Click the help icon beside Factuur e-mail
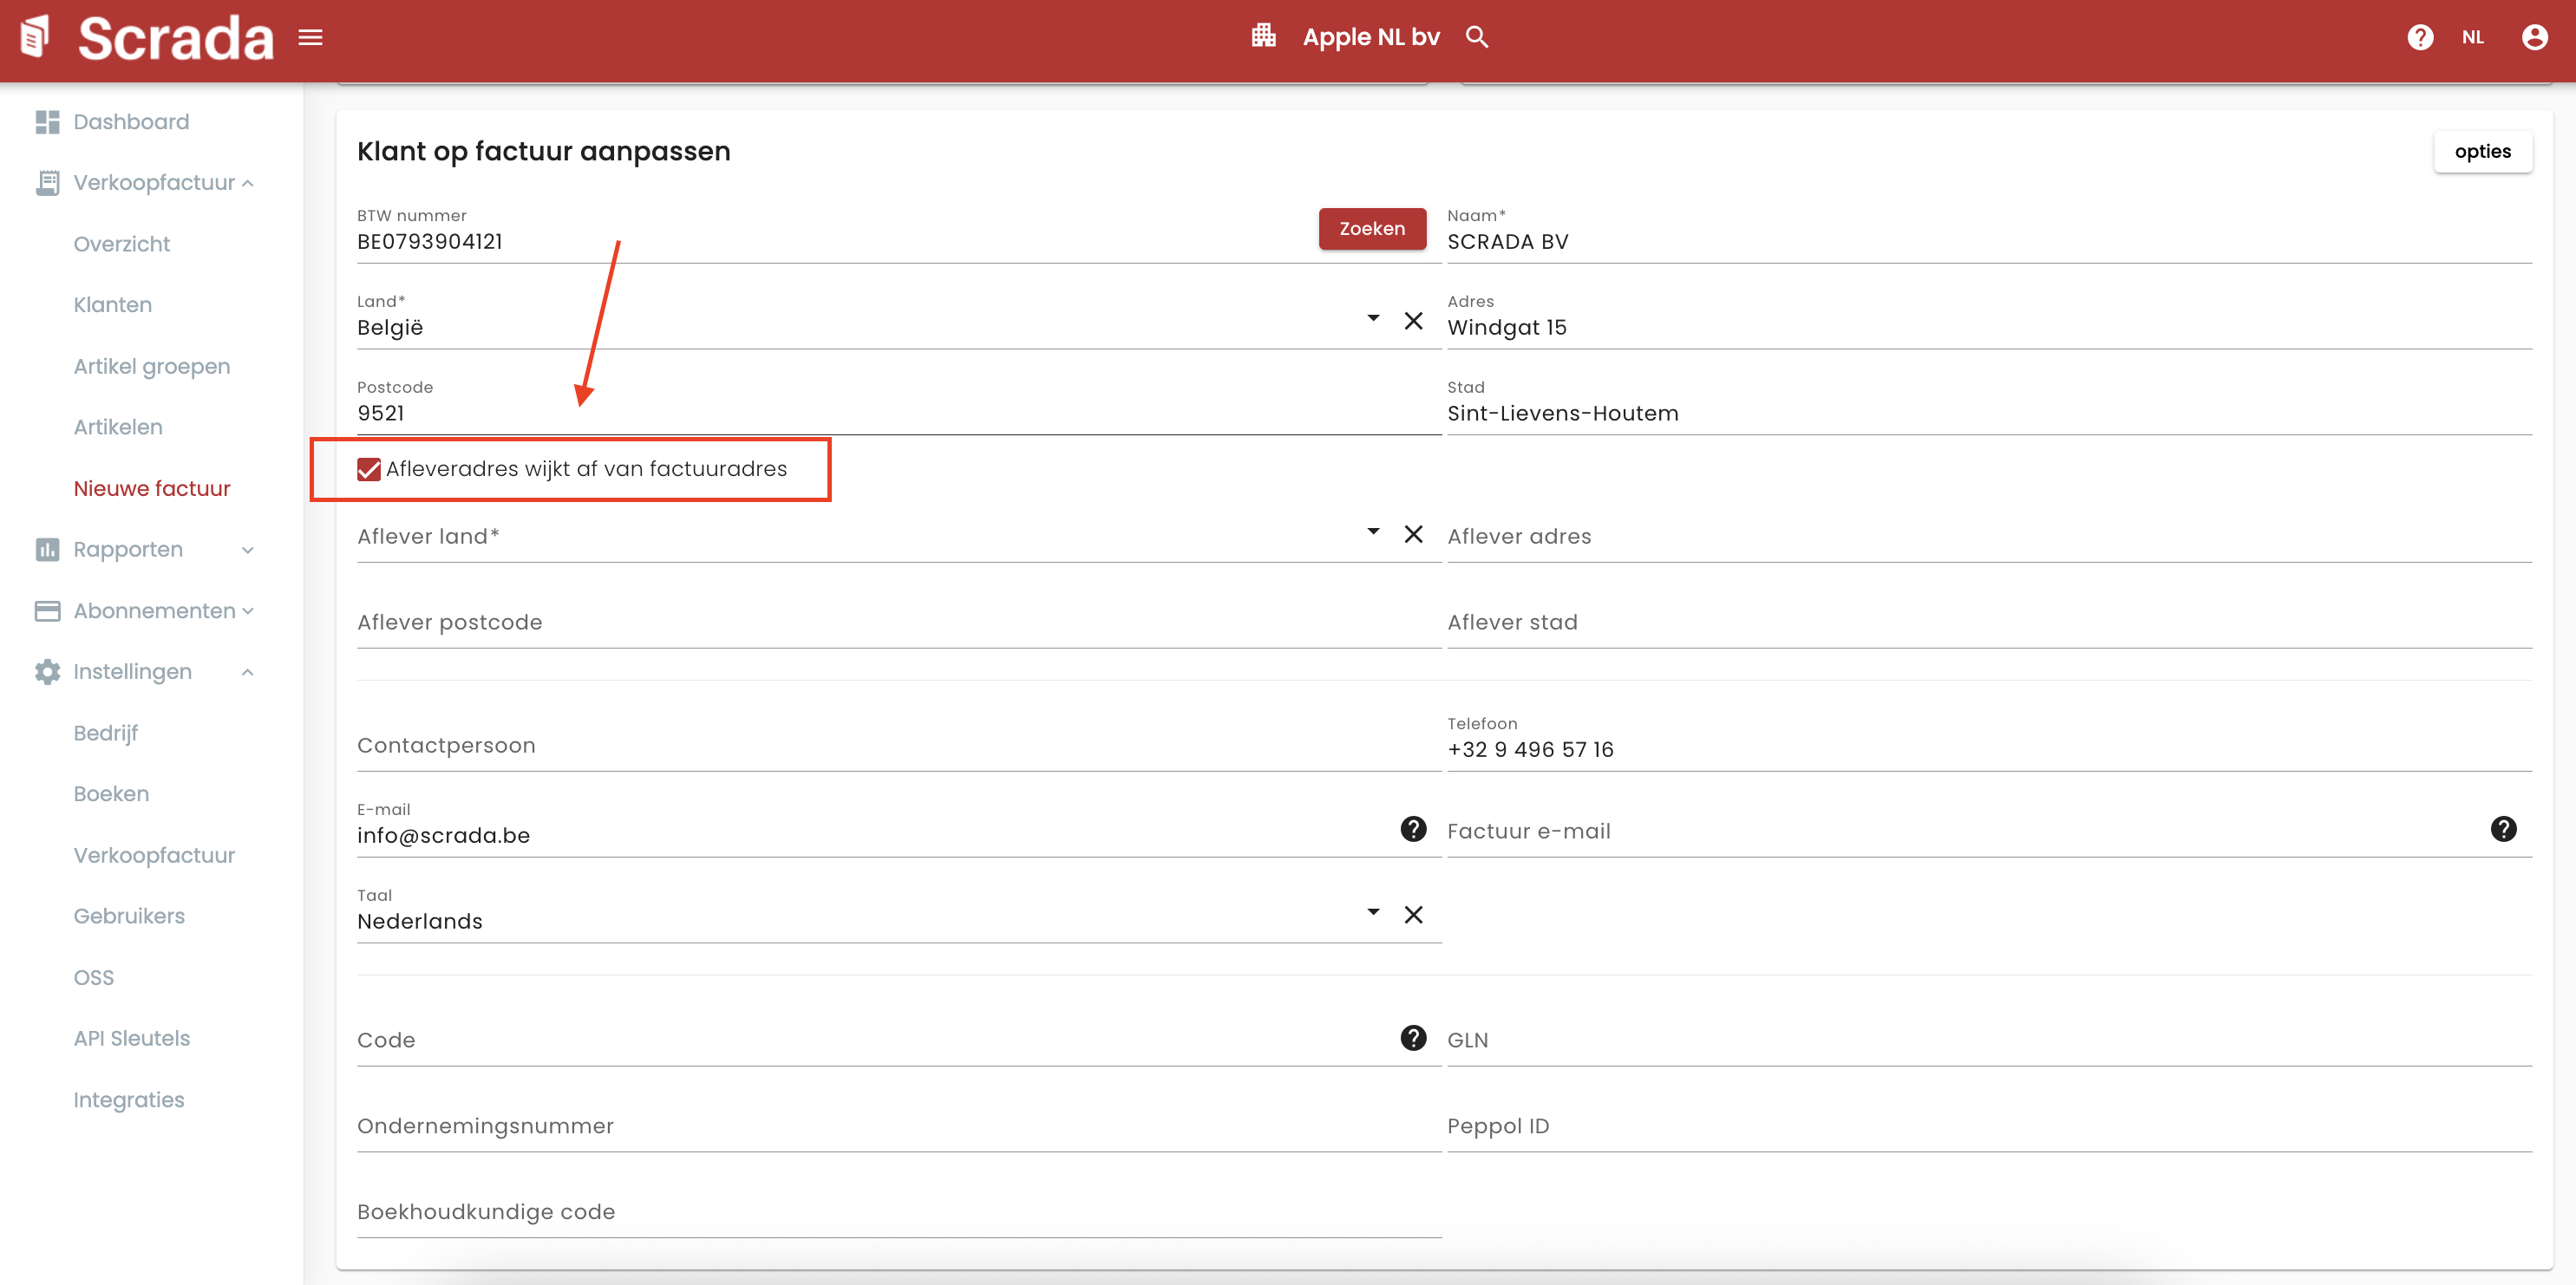This screenshot has width=2576, height=1285. point(2503,829)
